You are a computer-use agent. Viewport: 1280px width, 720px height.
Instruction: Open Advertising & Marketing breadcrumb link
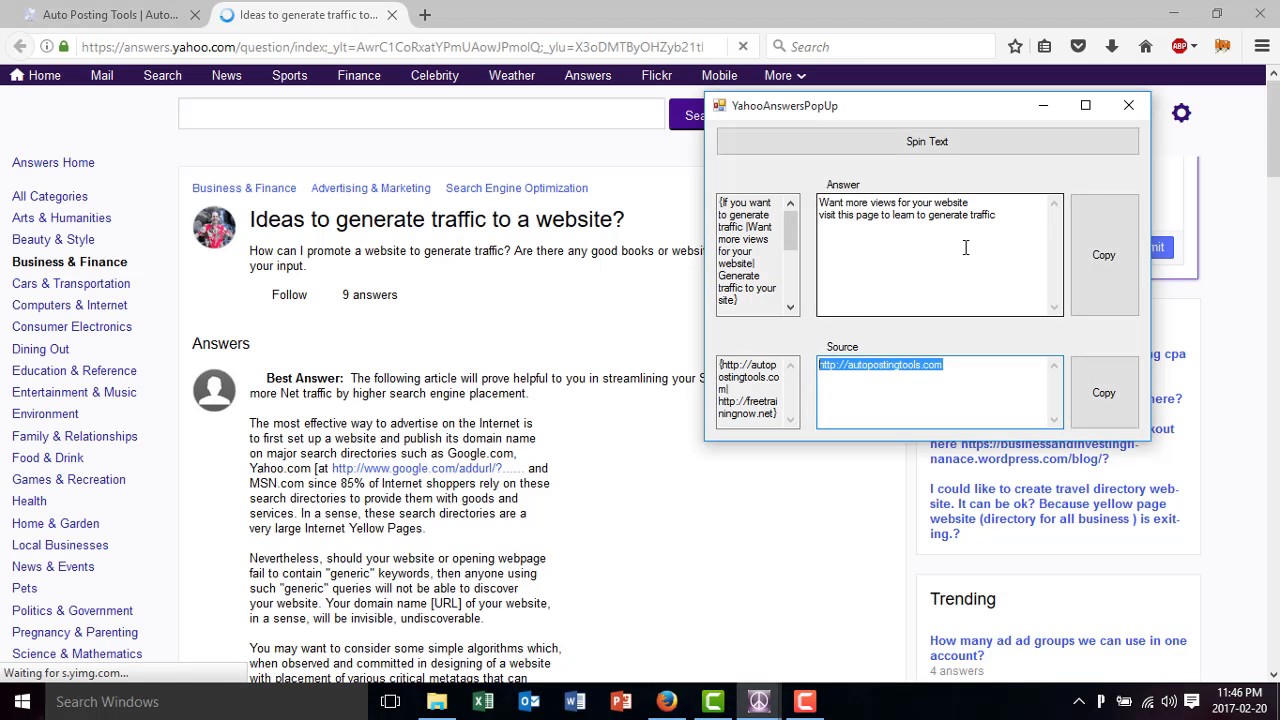(371, 188)
